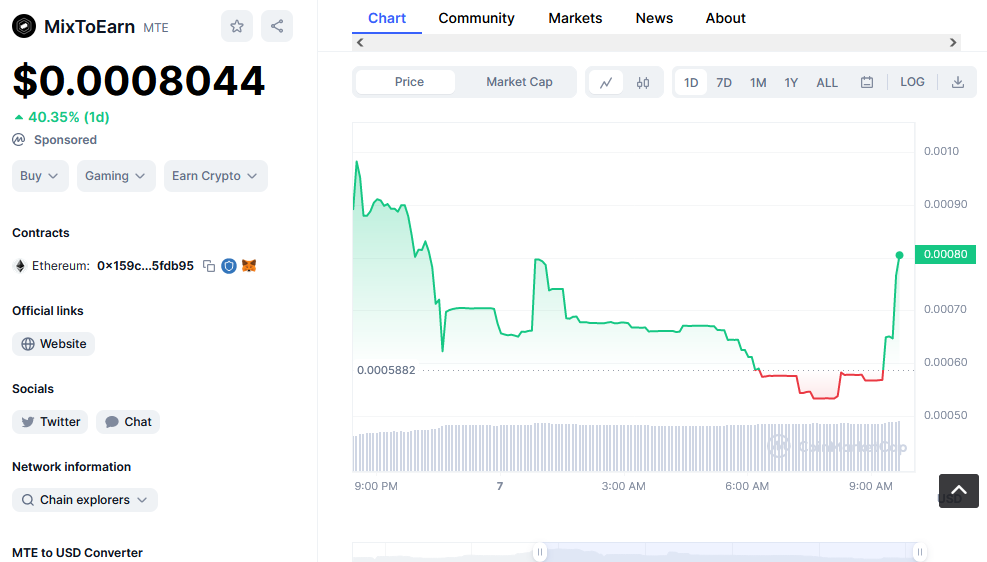Toggle LOG scale on chart
The height and width of the screenshot is (562, 987).
coord(912,82)
